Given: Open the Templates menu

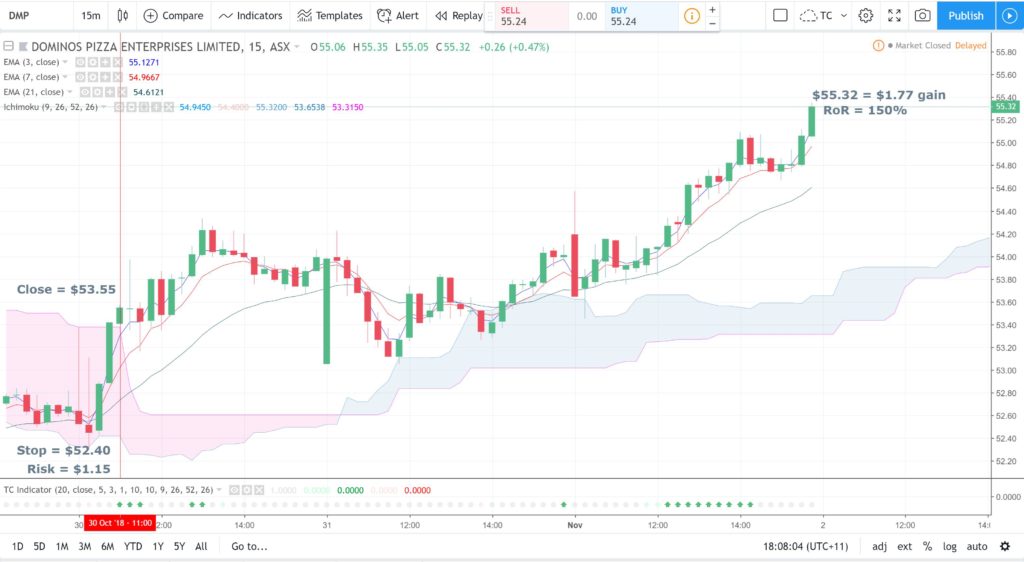Looking at the screenshot, I should 330,16.
